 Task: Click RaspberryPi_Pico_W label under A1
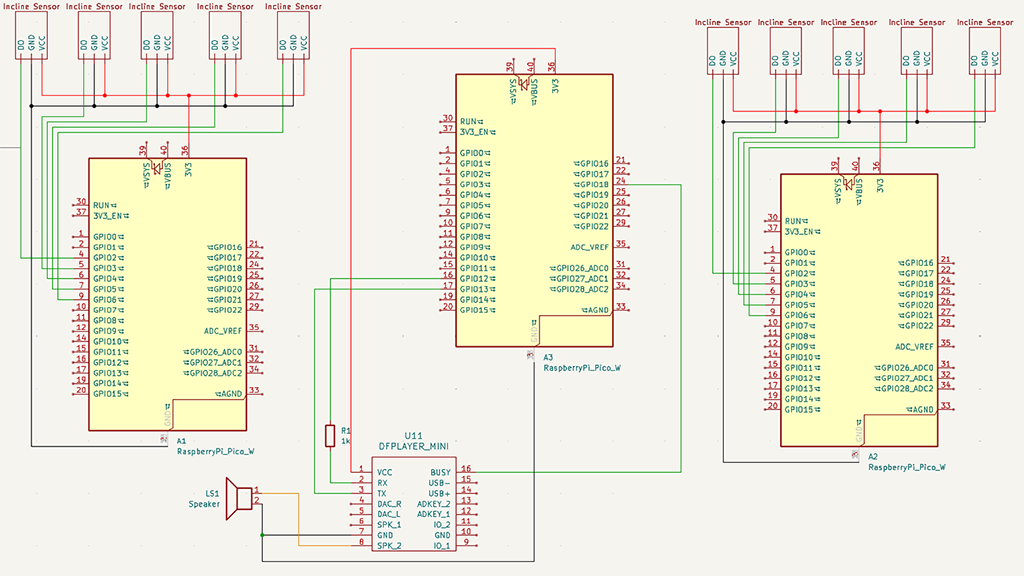pyautogui.click(x=216, y=451)
